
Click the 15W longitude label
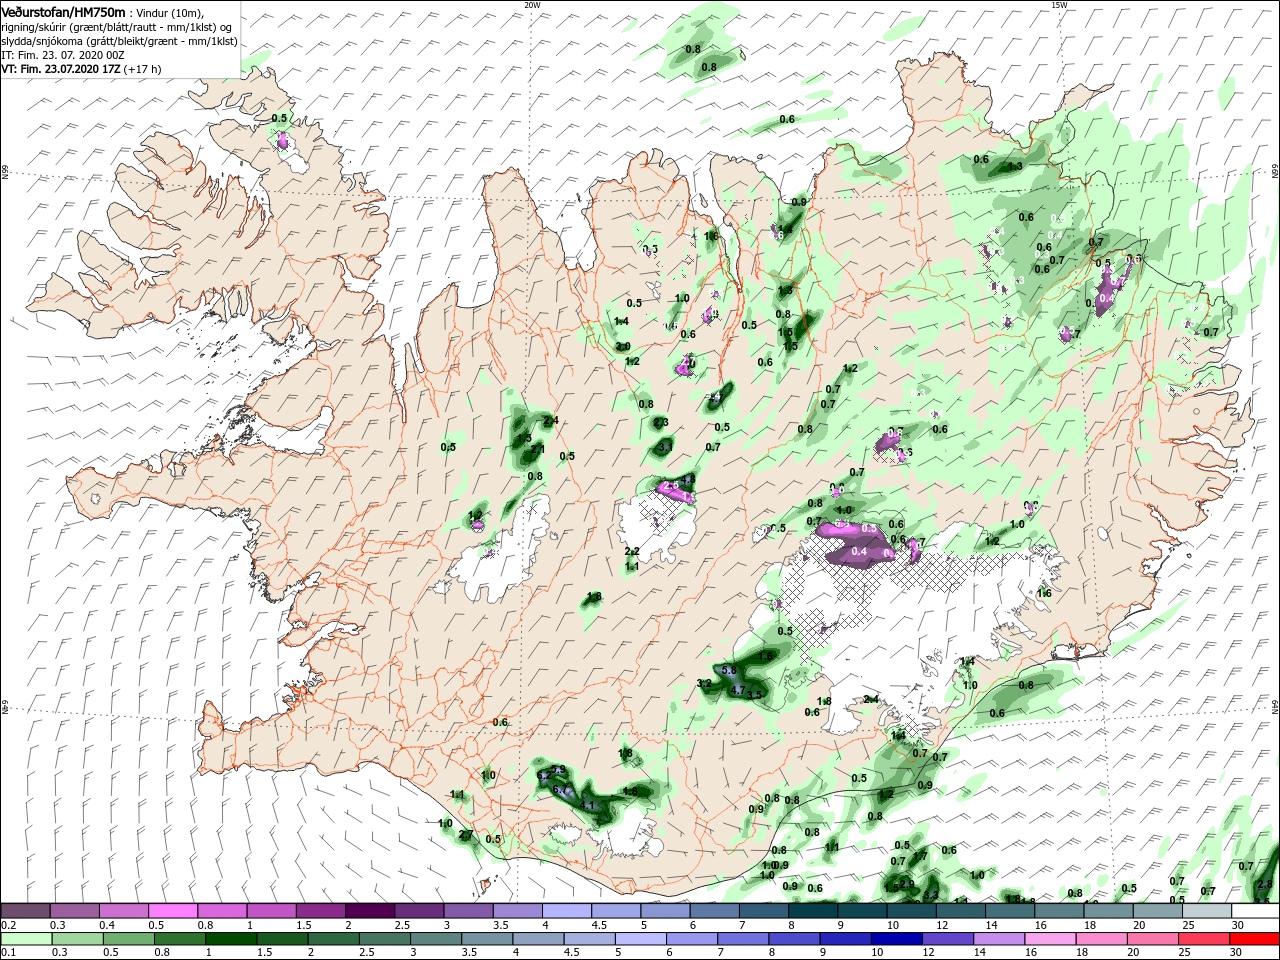tap(1058, 5)
